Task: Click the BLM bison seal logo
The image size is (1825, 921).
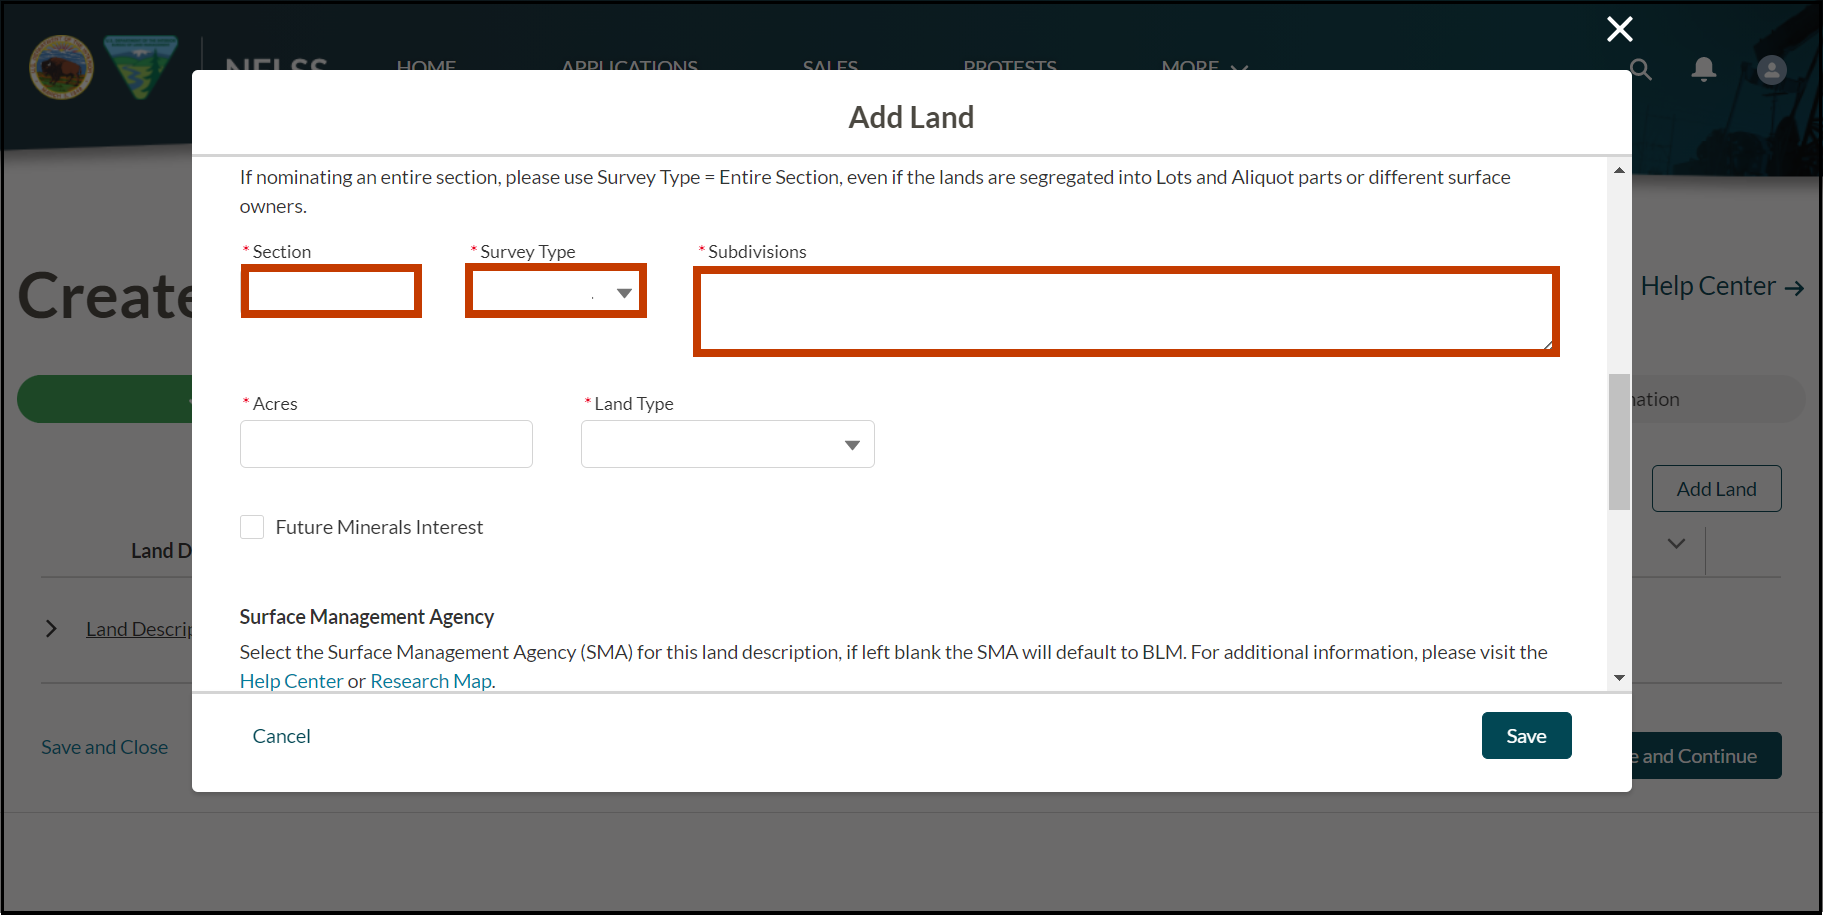Action: pyautogui.click(x=61, y=66)
